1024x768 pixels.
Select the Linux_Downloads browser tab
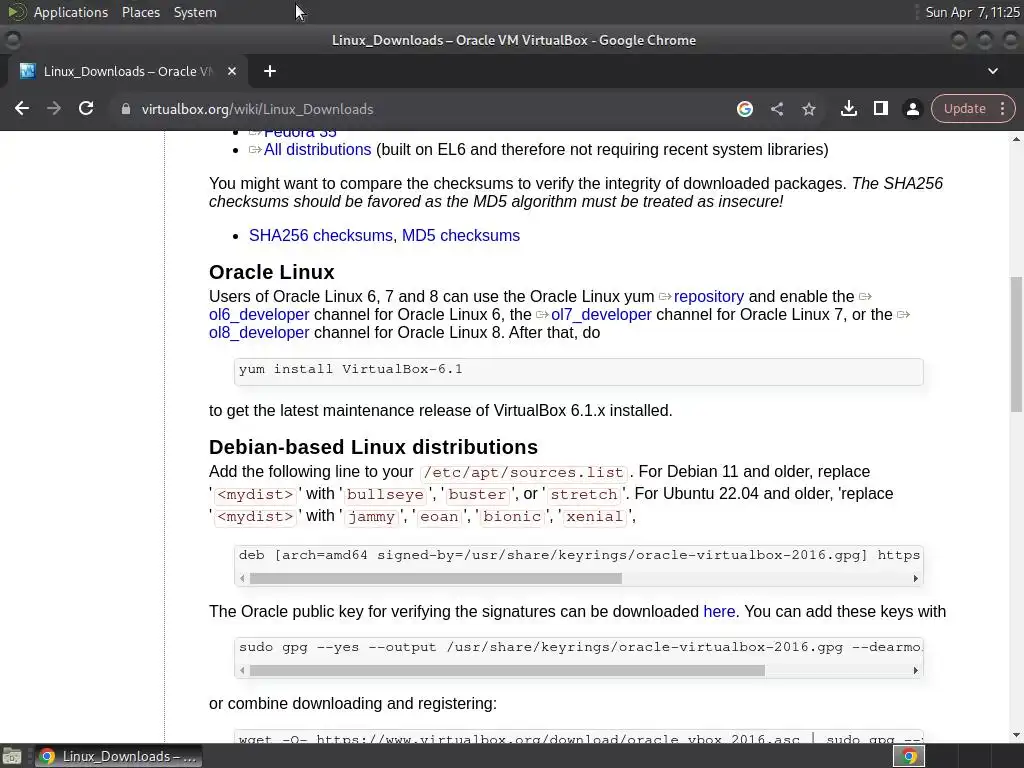click(x=127, y=71)
